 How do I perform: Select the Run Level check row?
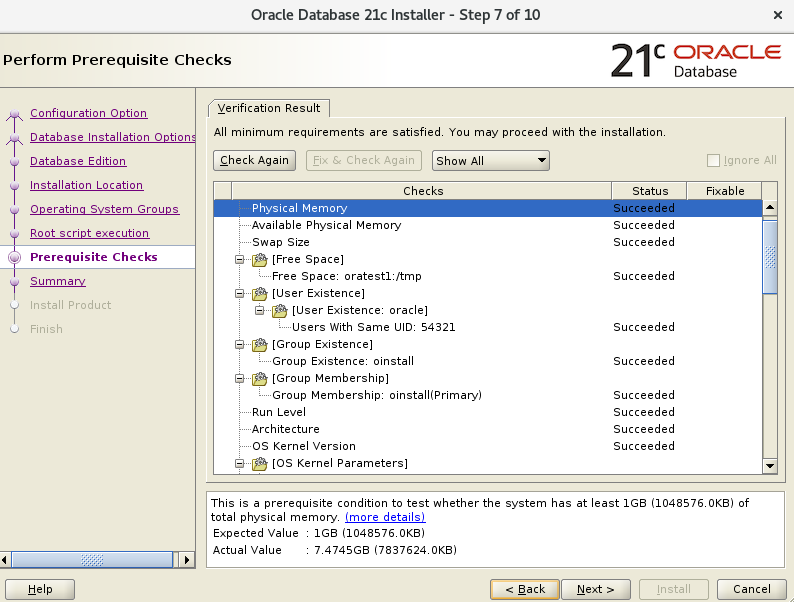(x=488, y=413)
